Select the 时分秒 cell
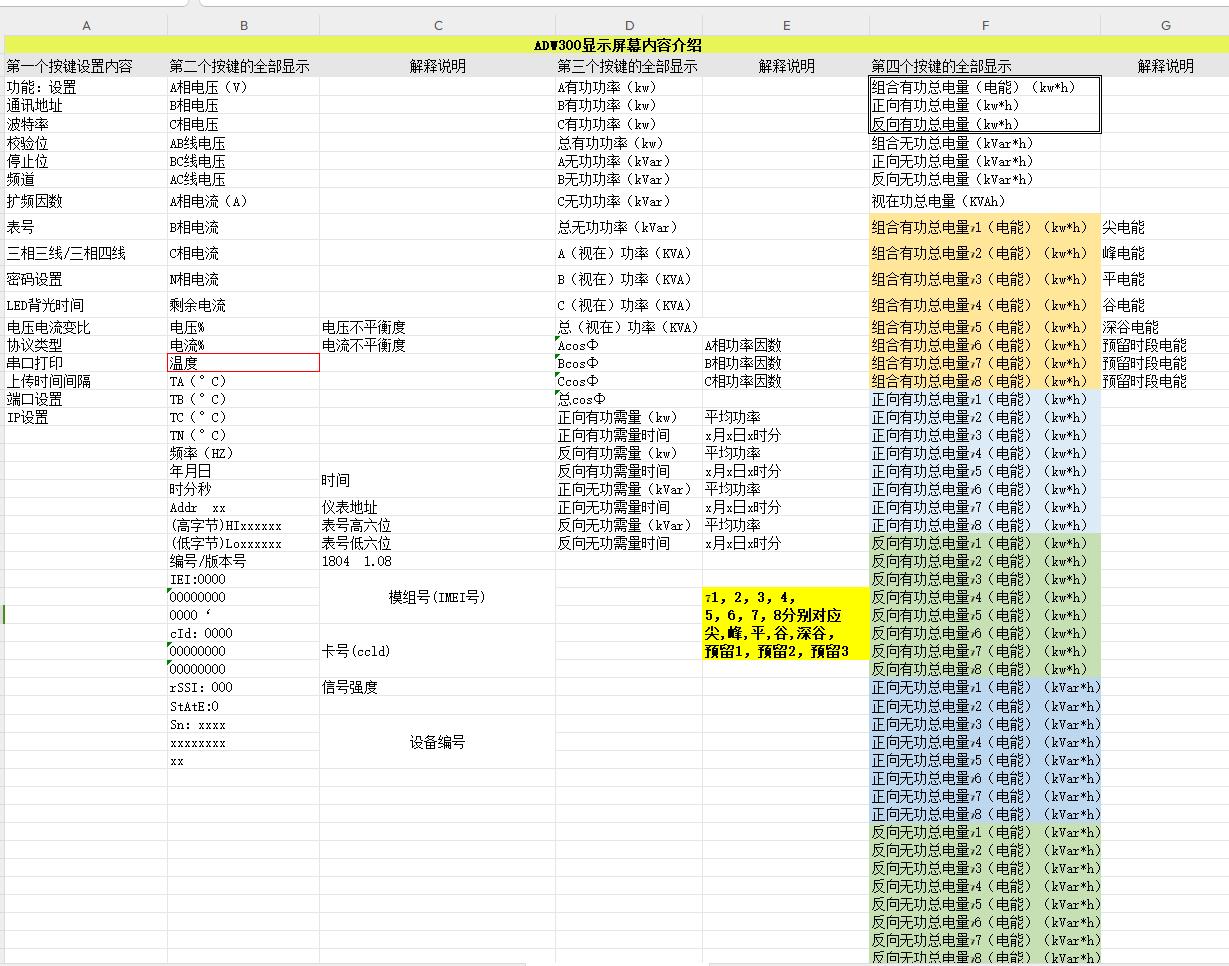The image size is (1229, 966). 243,489
